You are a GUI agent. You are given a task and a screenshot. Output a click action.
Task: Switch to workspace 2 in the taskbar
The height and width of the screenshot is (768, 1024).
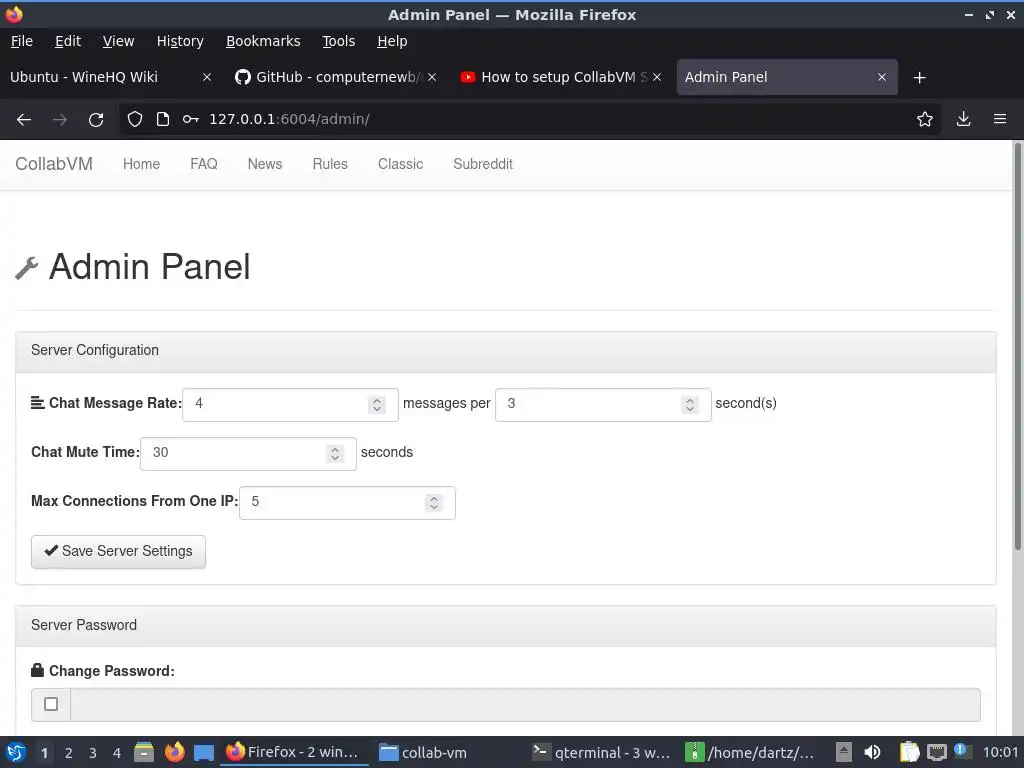point(69,753)
